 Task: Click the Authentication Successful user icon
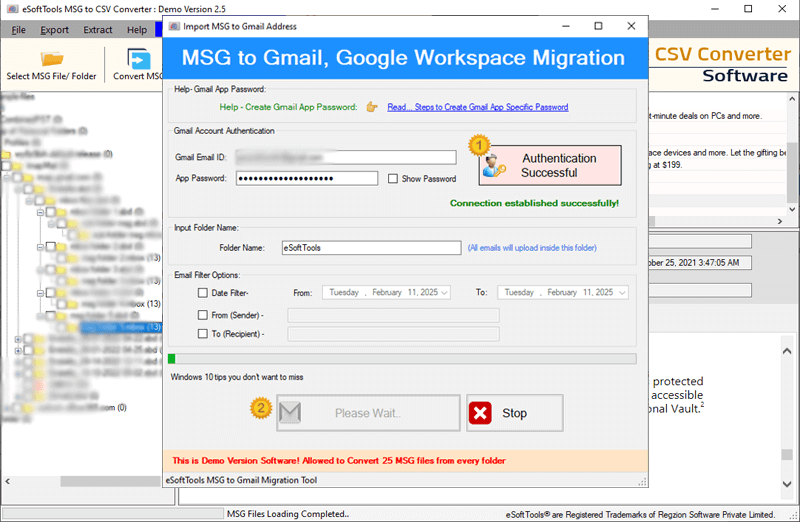point(493,168)
